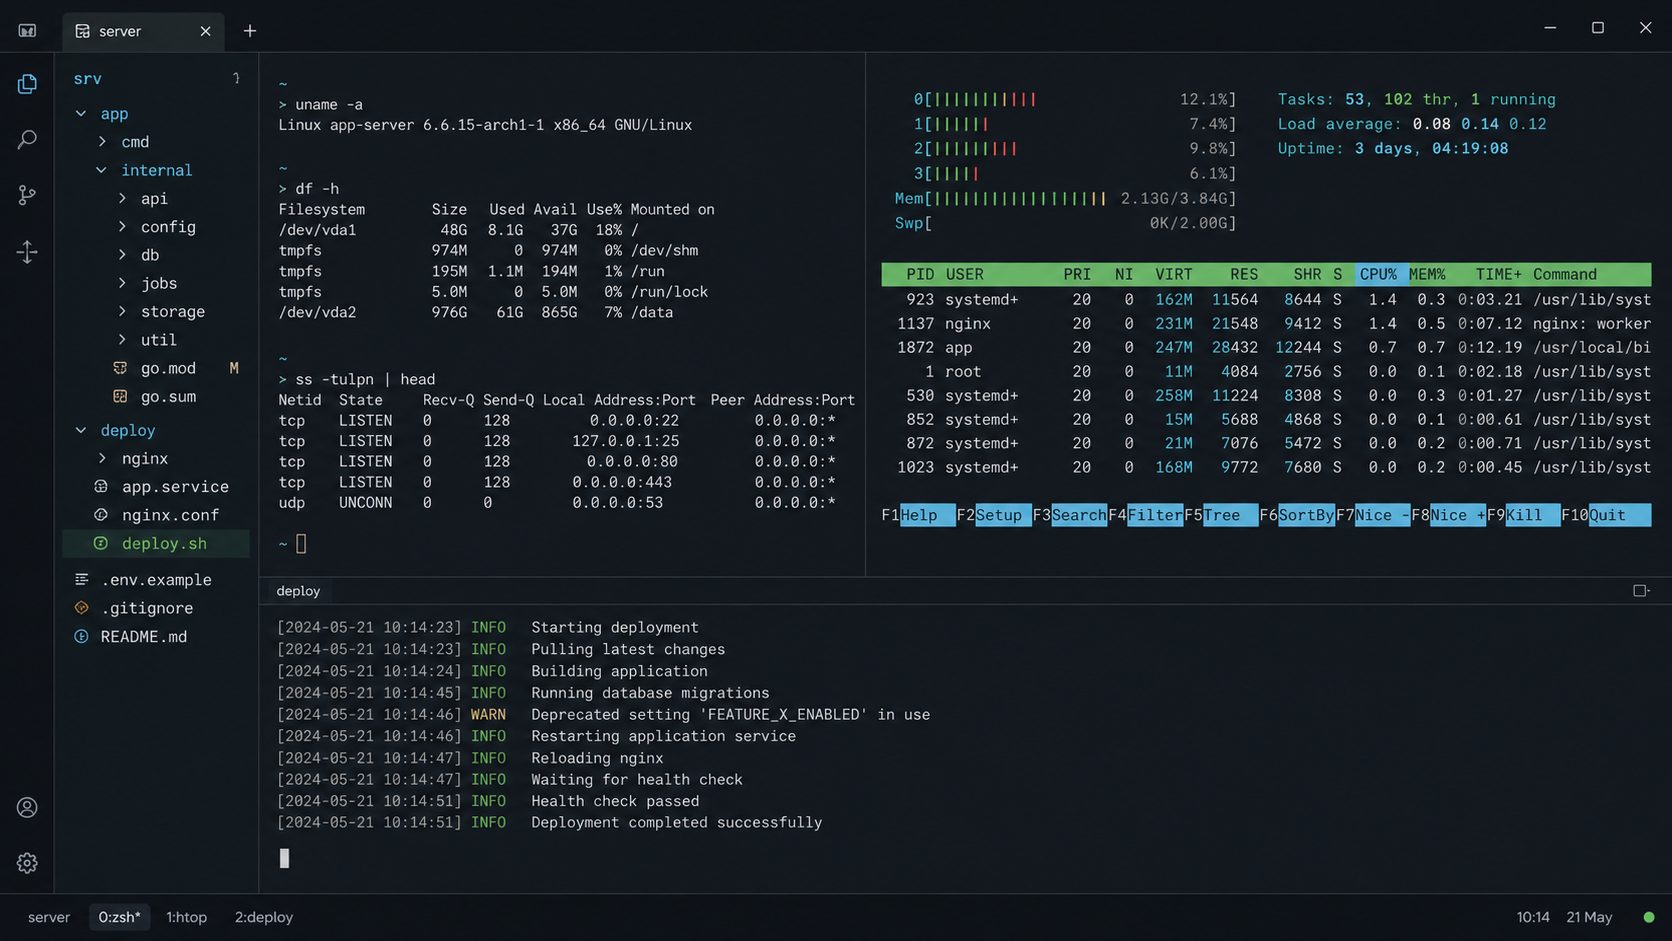The image size is (1672, 941).
Task: Open the Source Control branch icon
Action: (27, 195)
